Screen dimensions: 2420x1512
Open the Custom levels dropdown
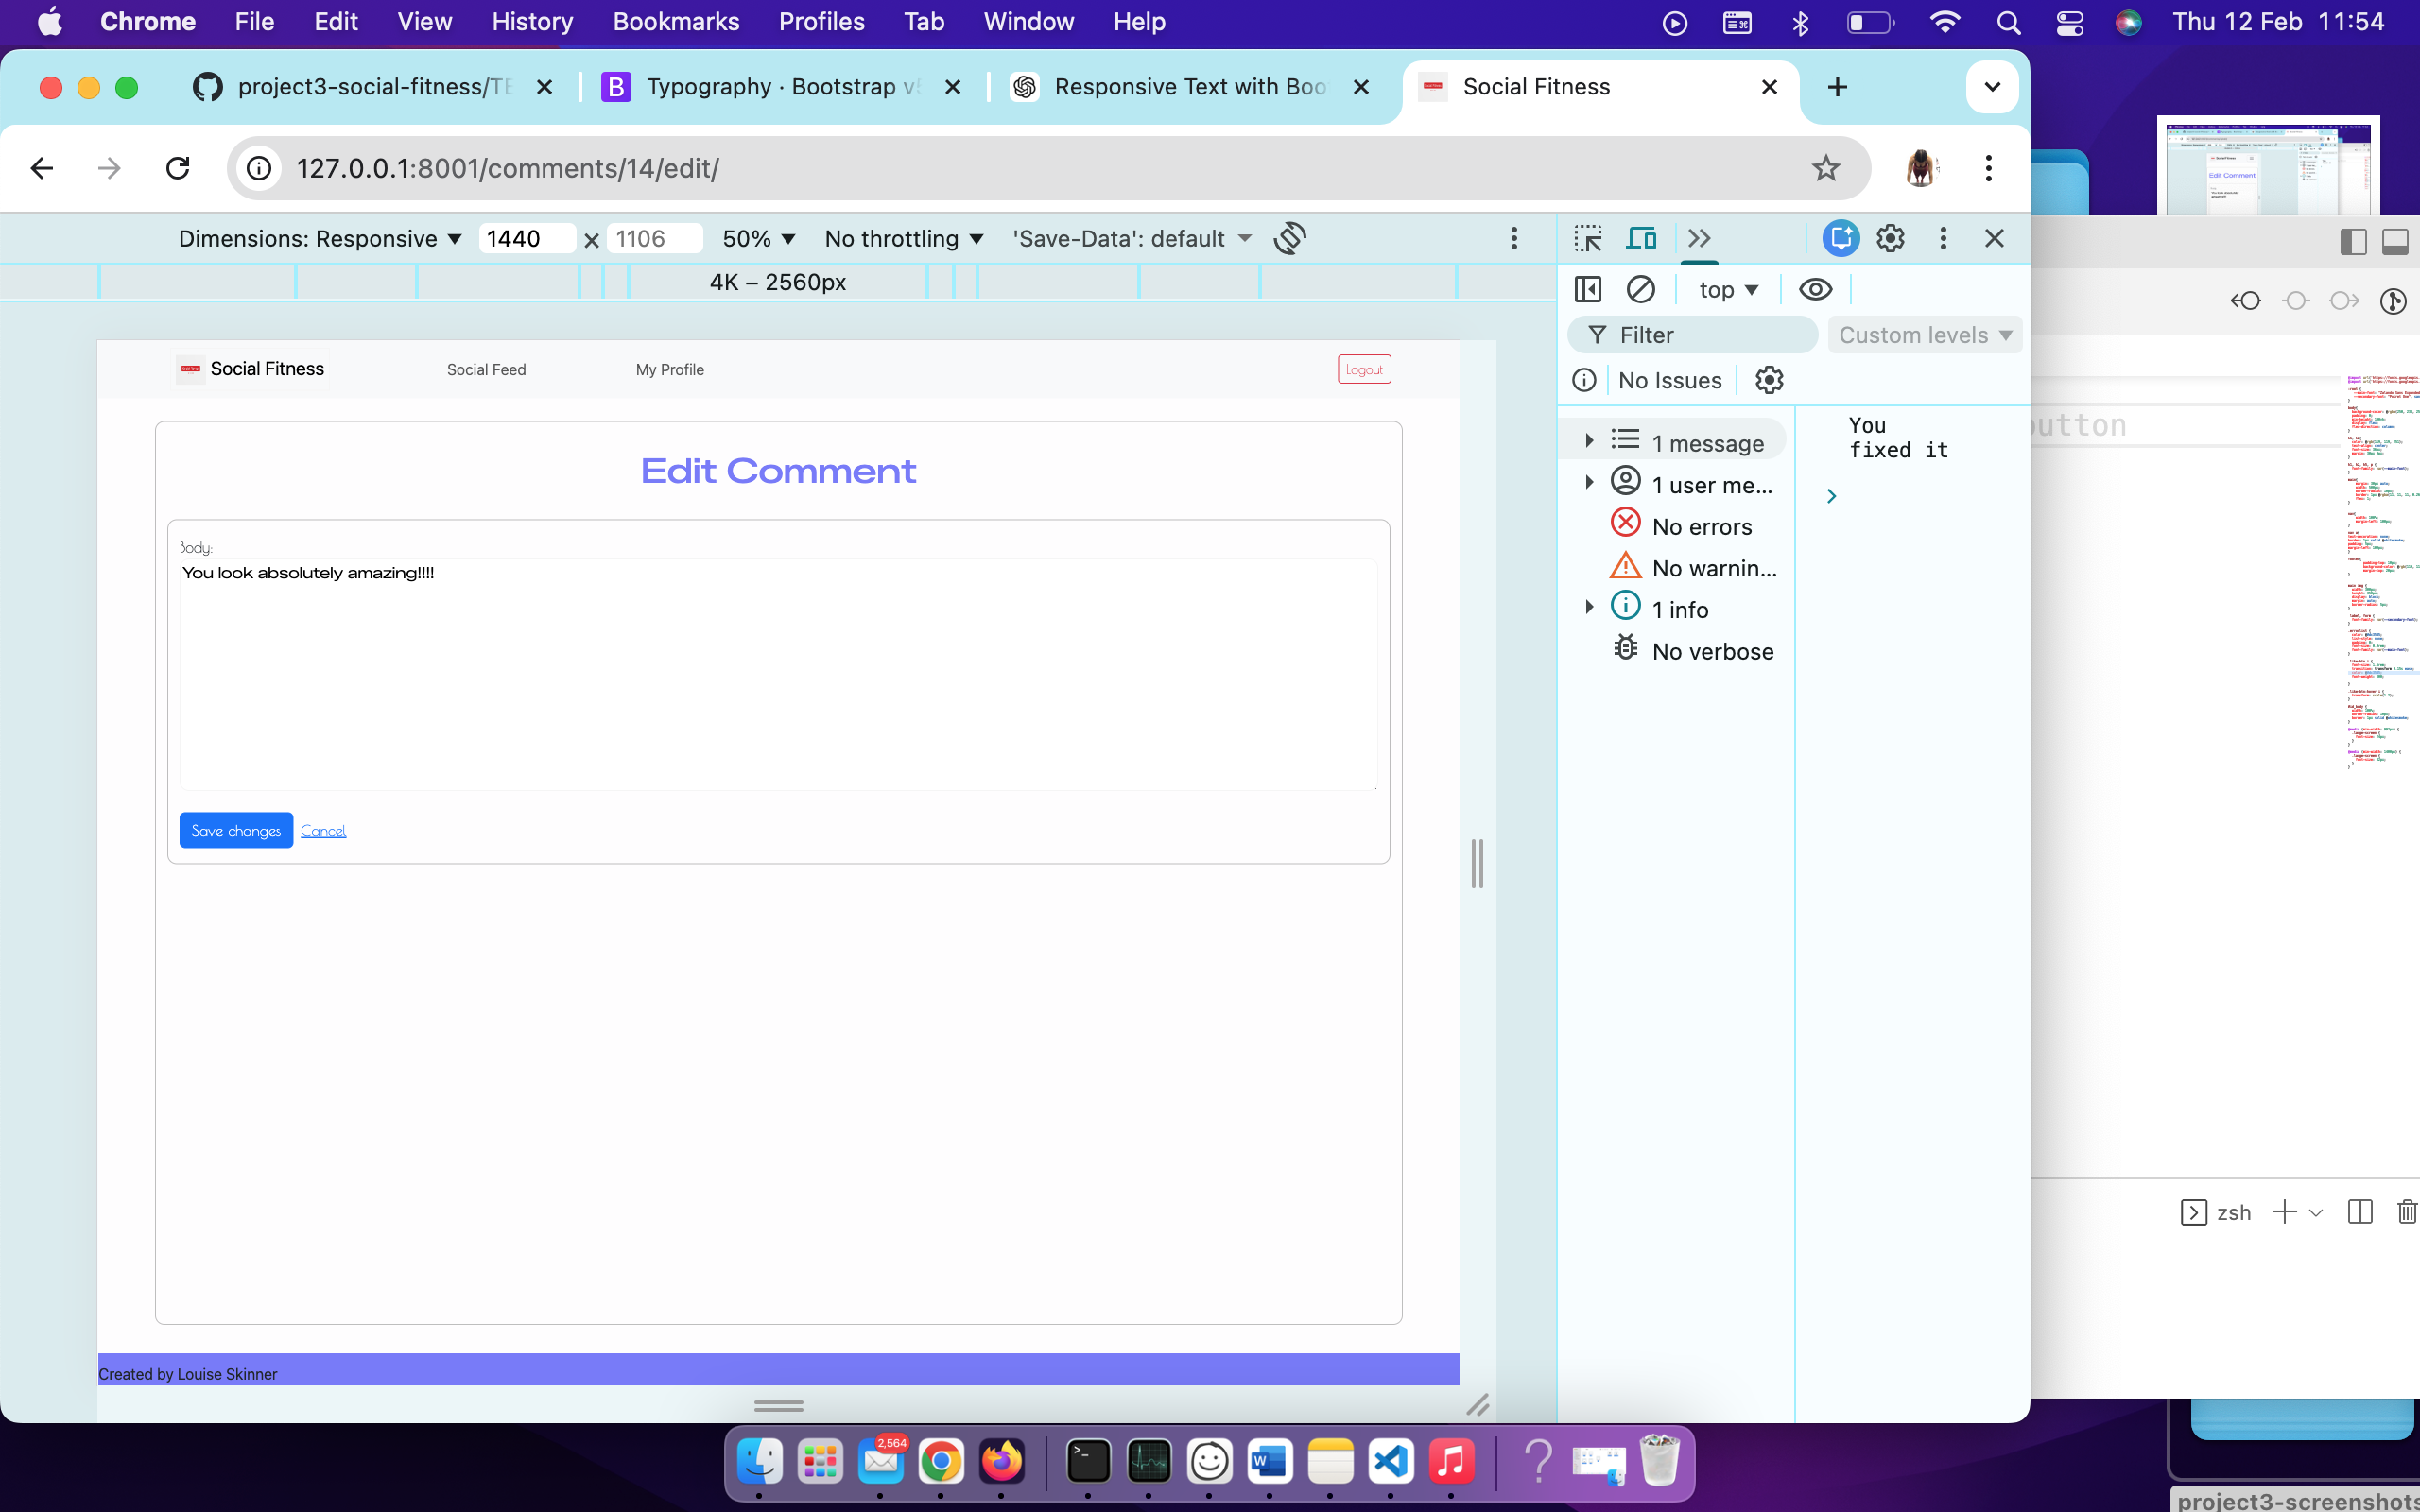pos(1924,335)
